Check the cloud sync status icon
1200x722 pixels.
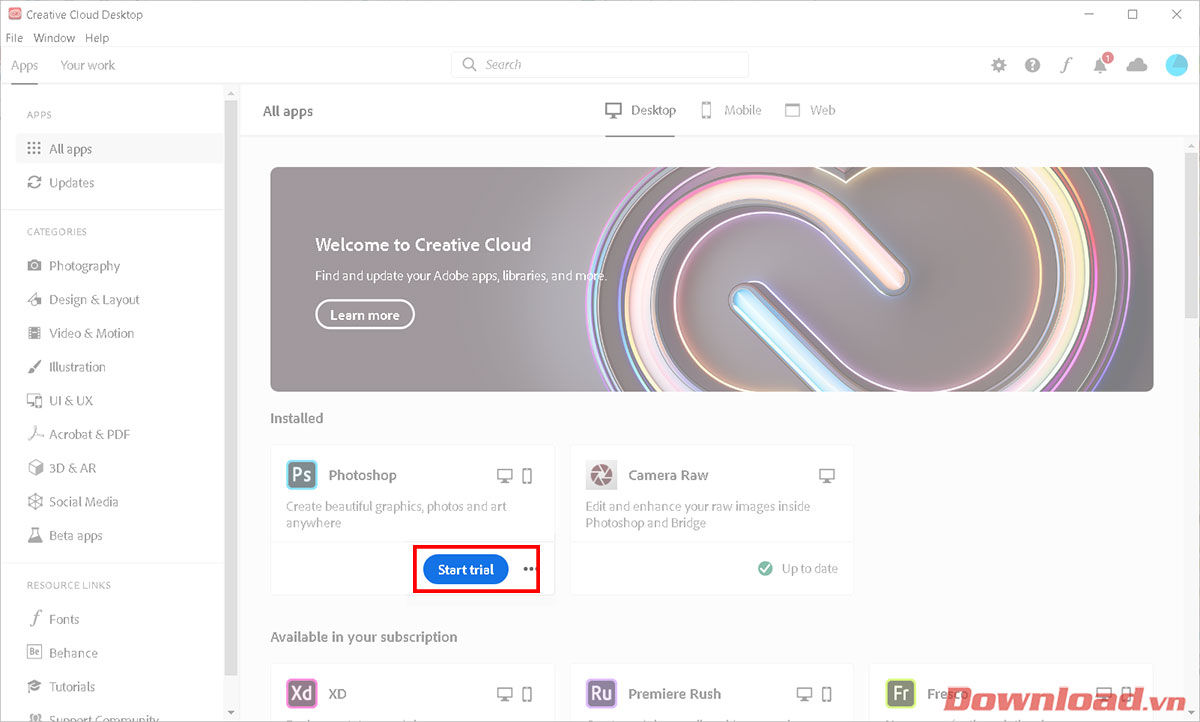coord(1137,65)
